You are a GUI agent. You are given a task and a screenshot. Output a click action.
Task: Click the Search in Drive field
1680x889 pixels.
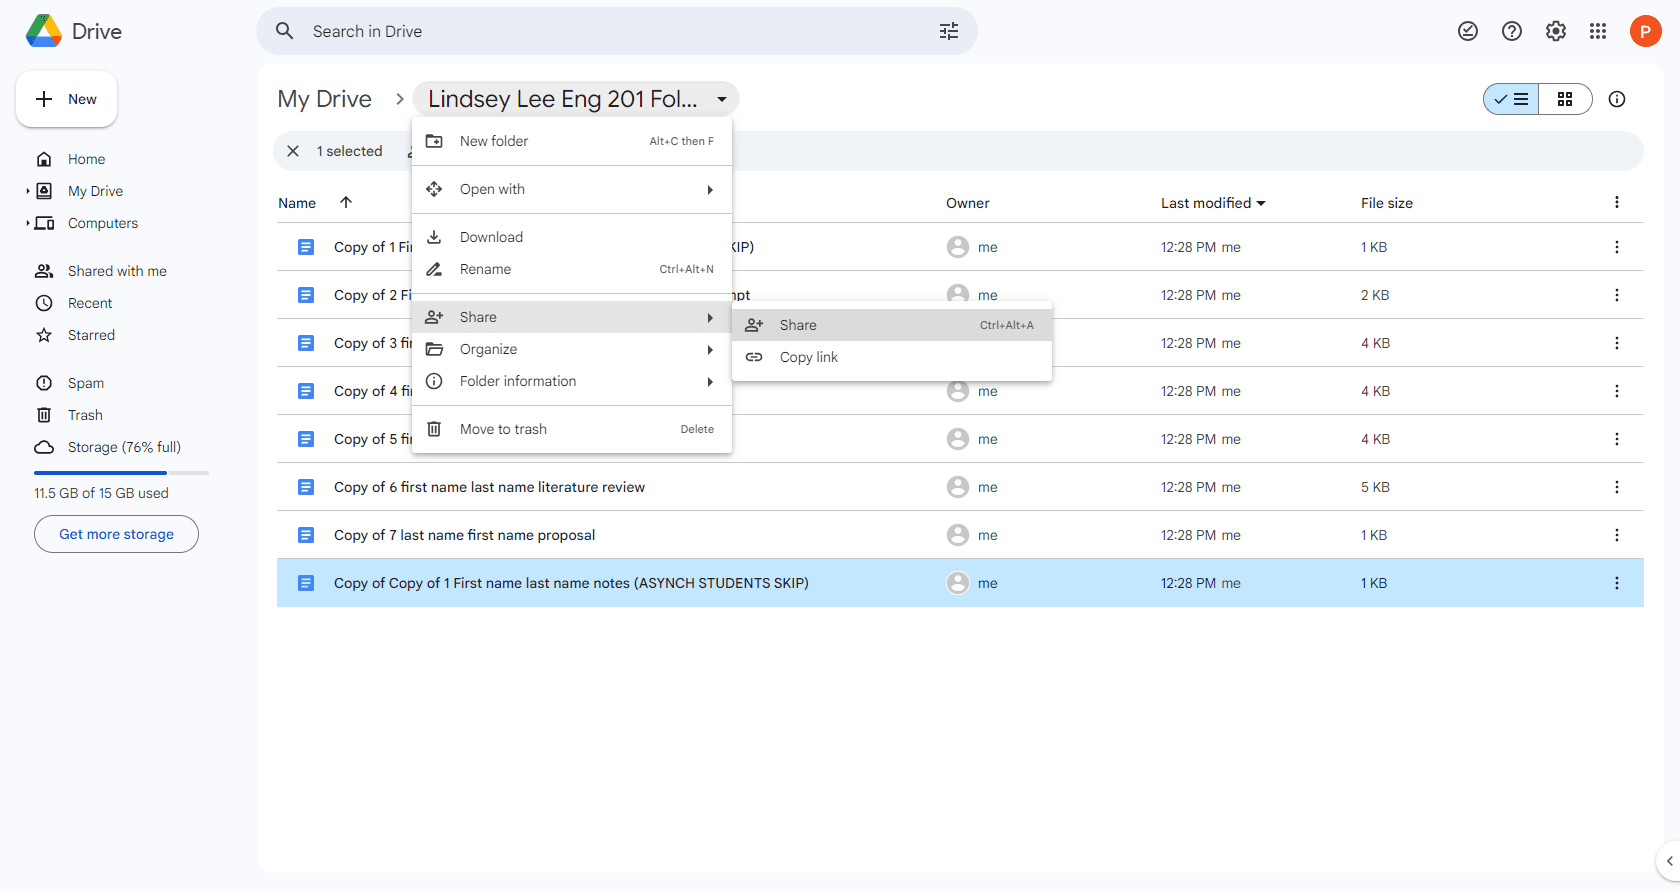[x=617, y=31]
